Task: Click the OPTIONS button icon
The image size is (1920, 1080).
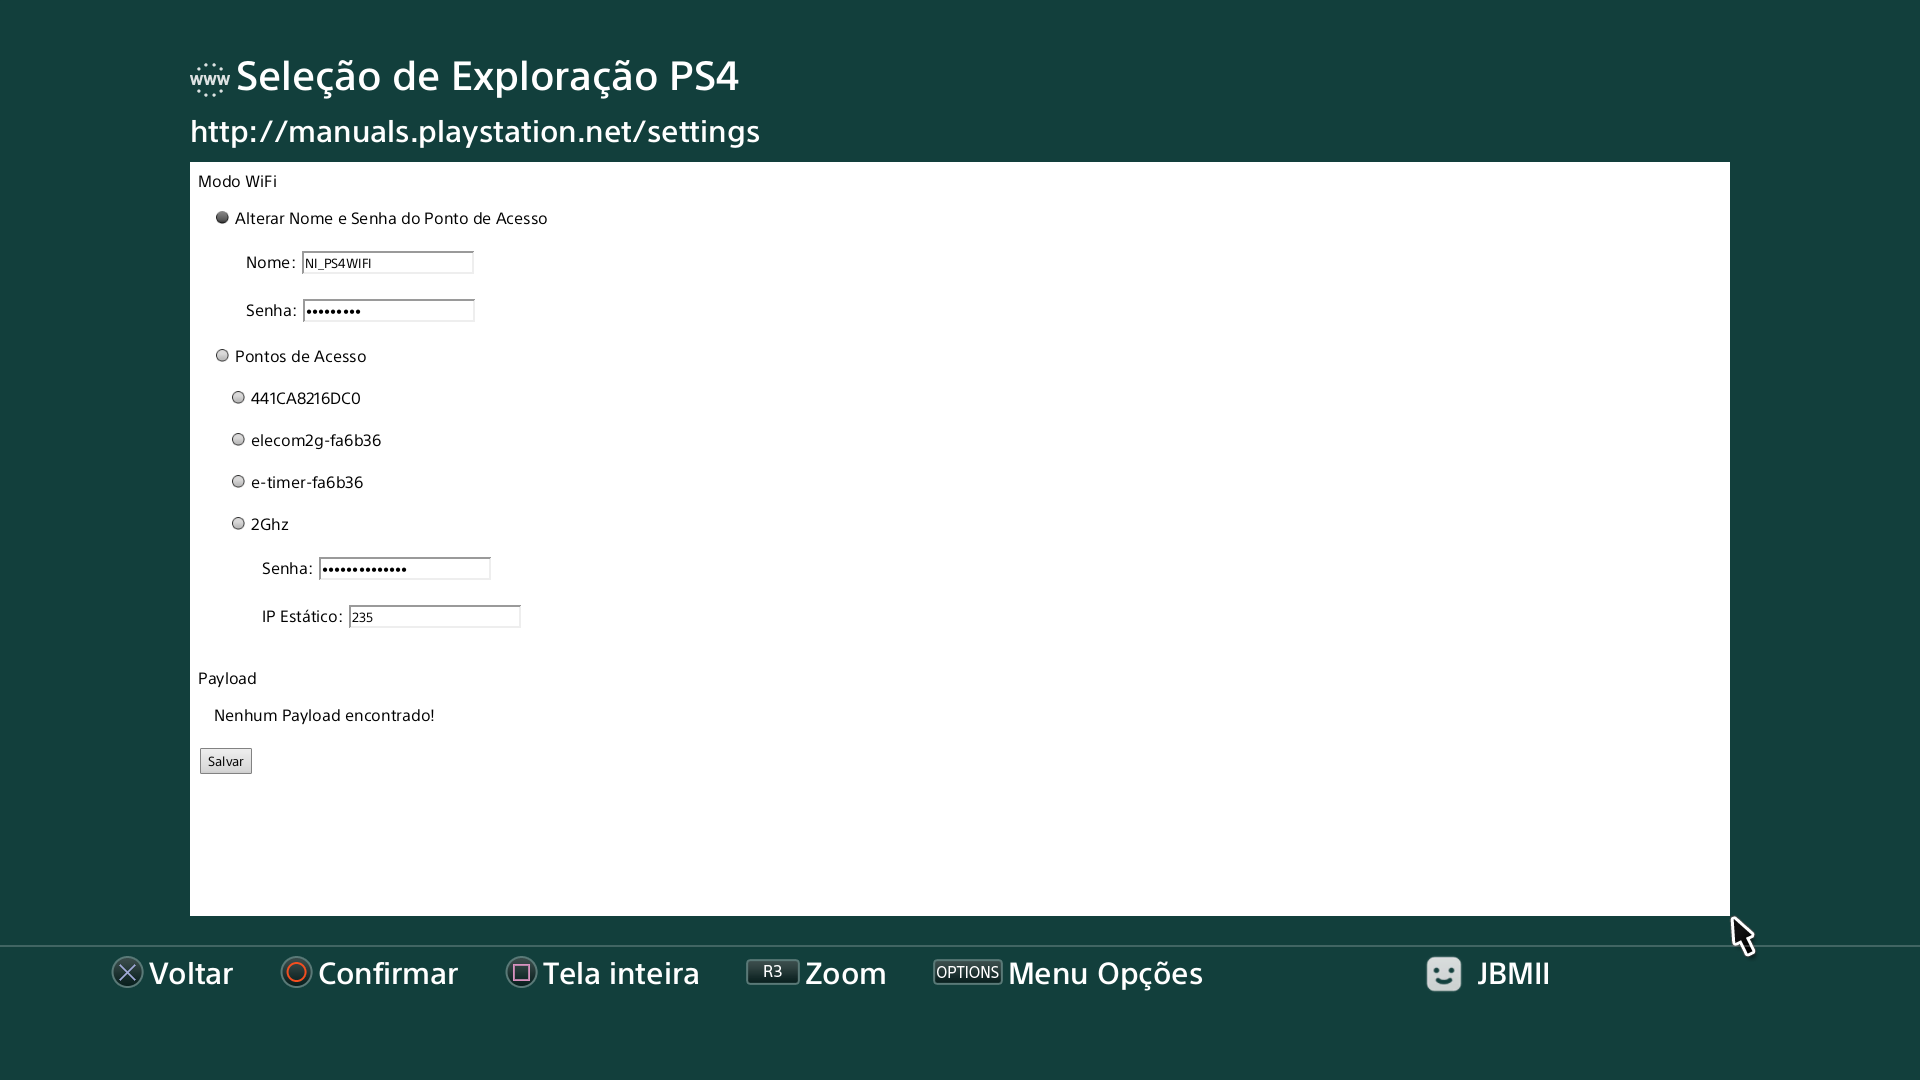Action: pos(967,972)
